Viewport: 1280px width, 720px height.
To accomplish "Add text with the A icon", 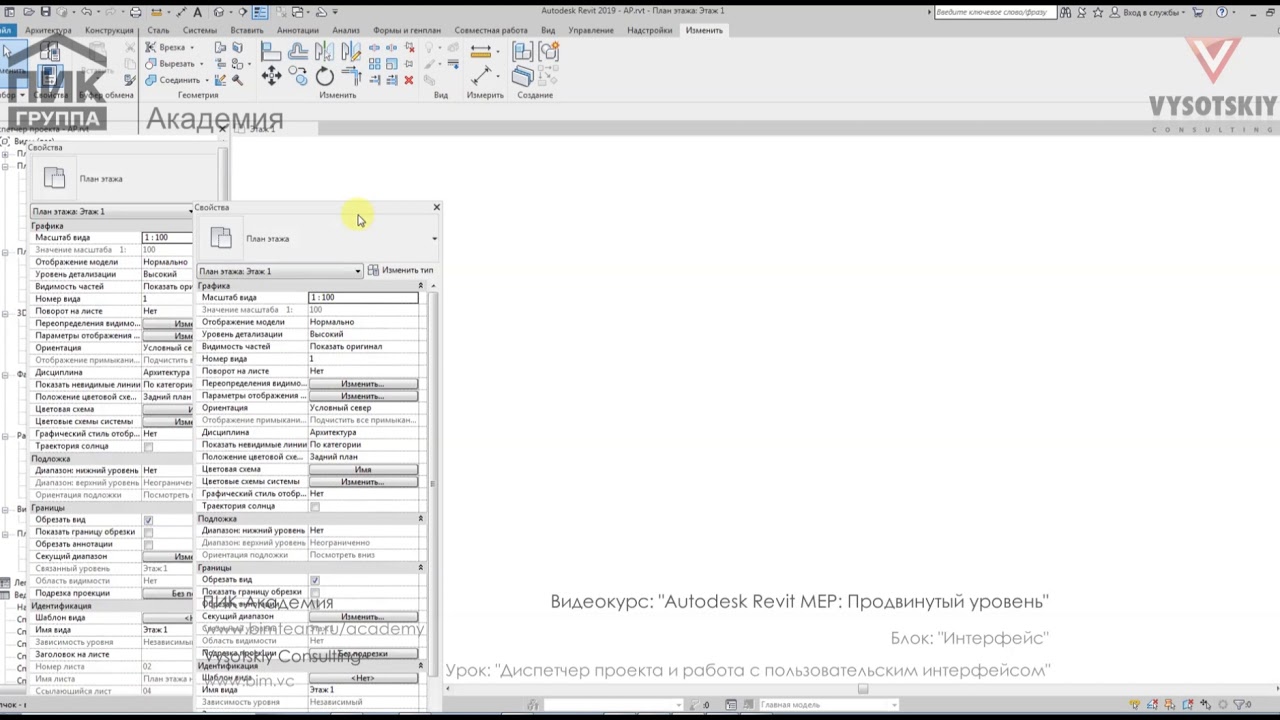I will (x=197, y=12).
